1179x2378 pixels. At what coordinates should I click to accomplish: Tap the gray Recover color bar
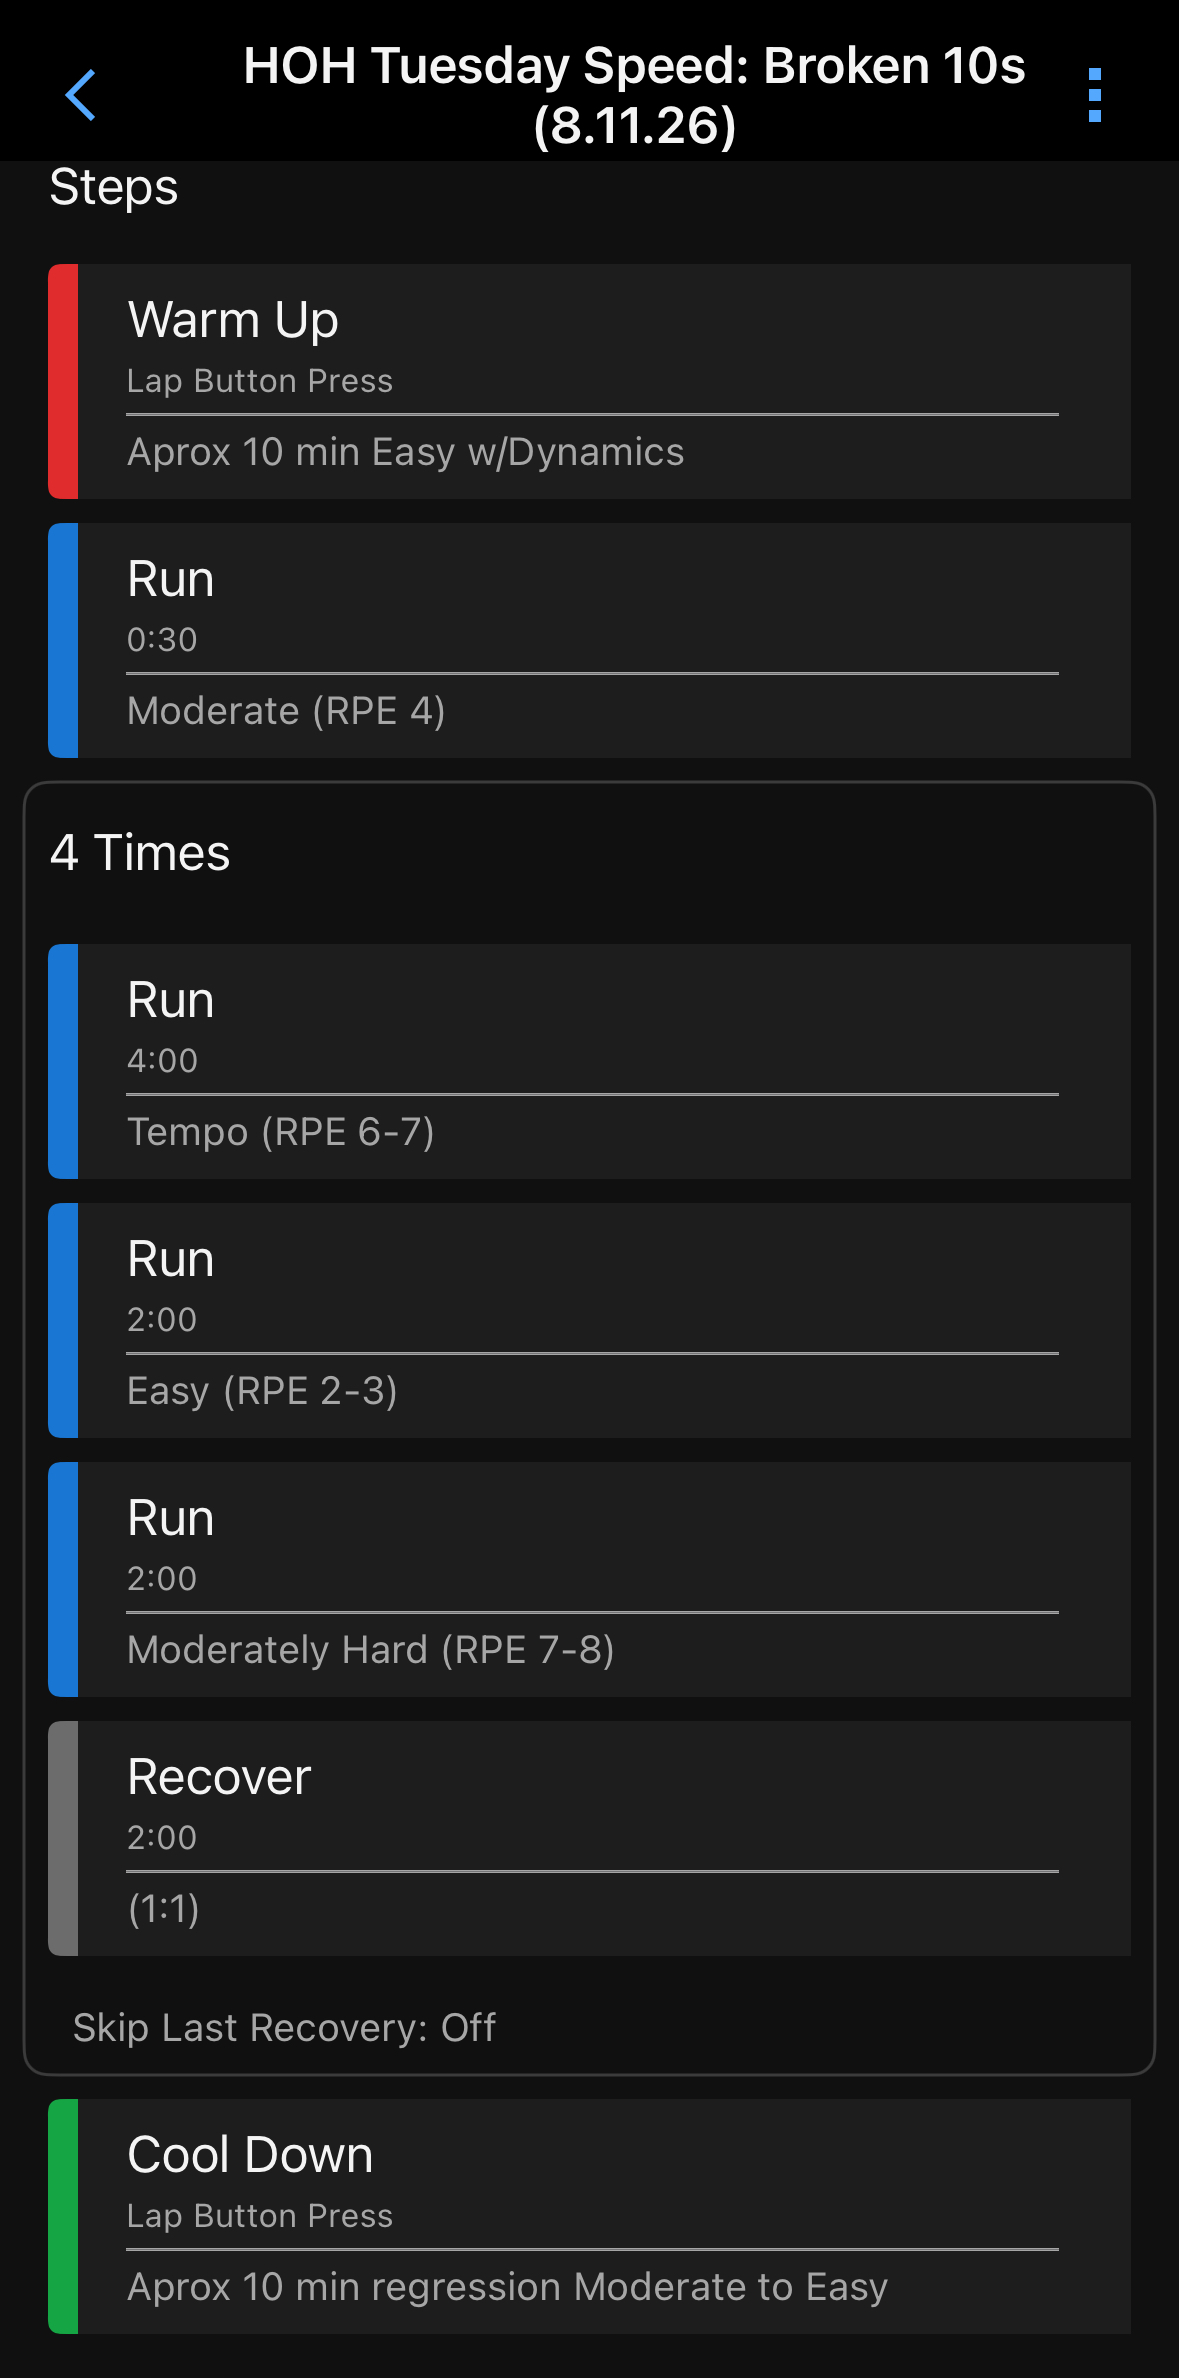point(63,1838)
